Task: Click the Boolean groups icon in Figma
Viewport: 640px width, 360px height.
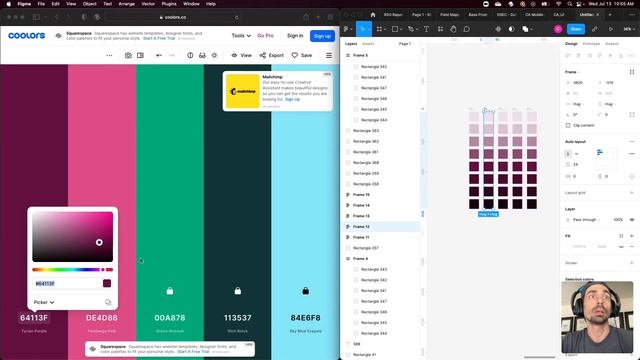Action: pyautogui.click(x=525, y=29)
